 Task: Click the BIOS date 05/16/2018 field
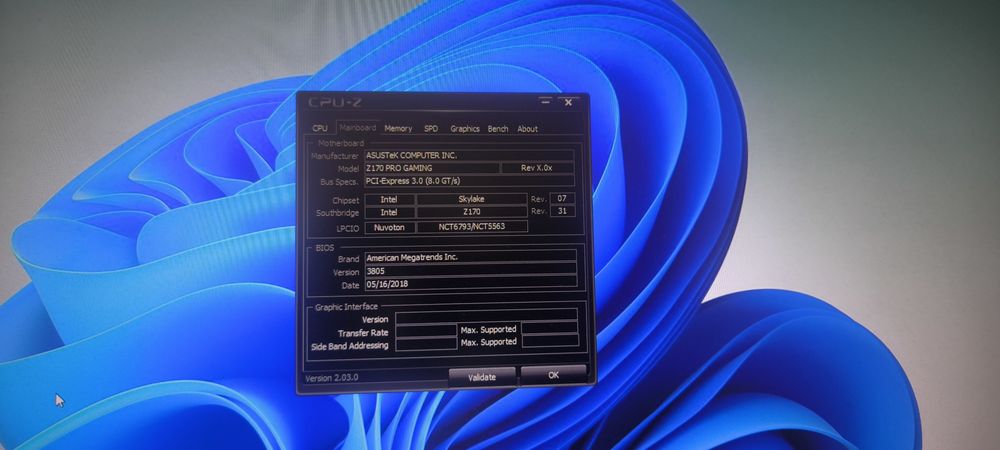pos(471,283)
